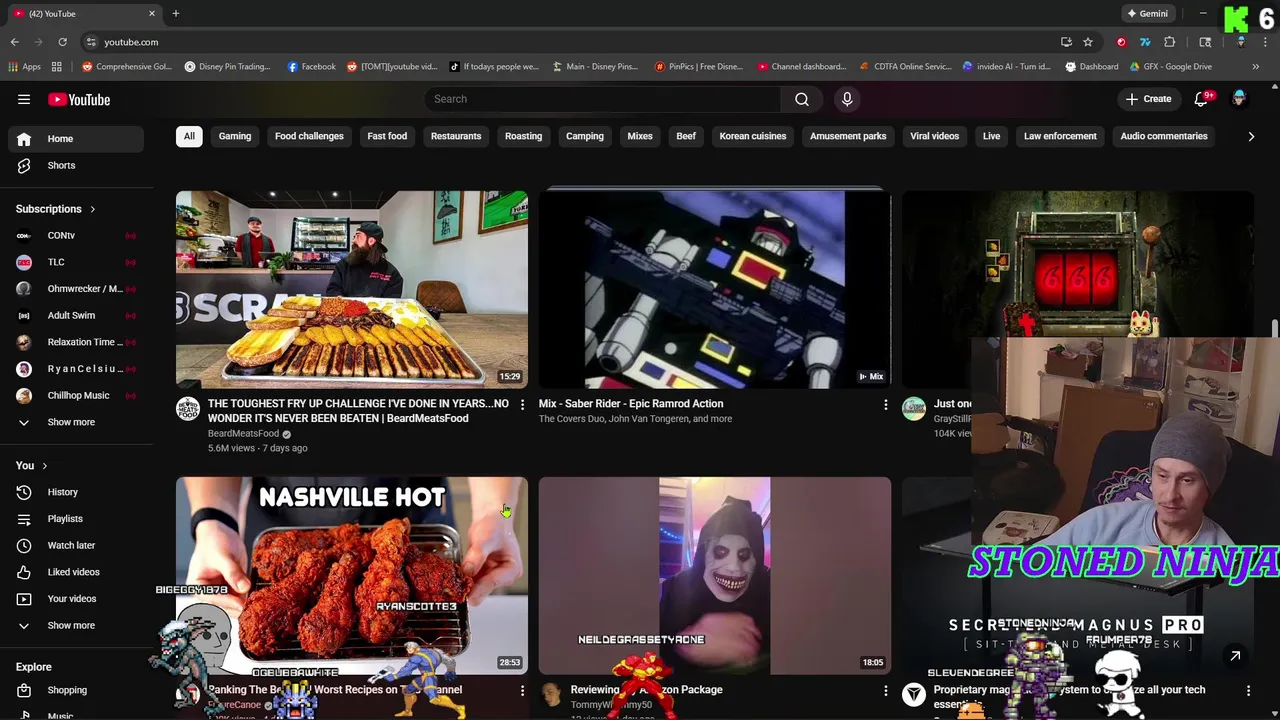Select the Camping chip
1280x720 pixels.
coord(585,136)
